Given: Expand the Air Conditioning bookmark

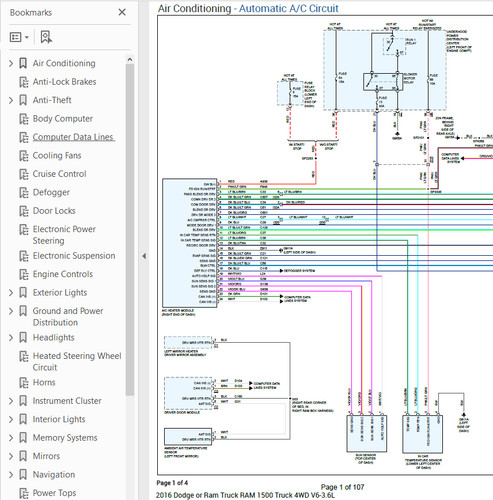Looking at the screenshot, I should 11,63.
